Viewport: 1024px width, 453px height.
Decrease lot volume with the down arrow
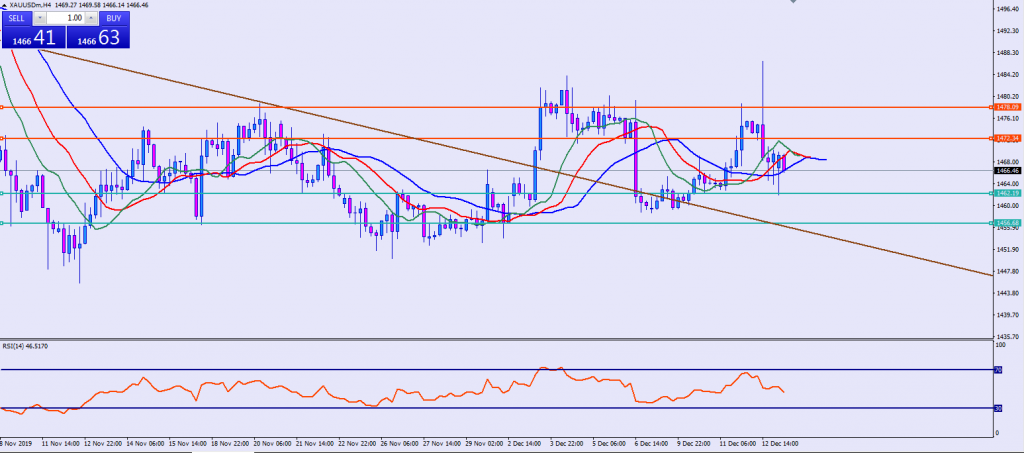pos(40,18)
